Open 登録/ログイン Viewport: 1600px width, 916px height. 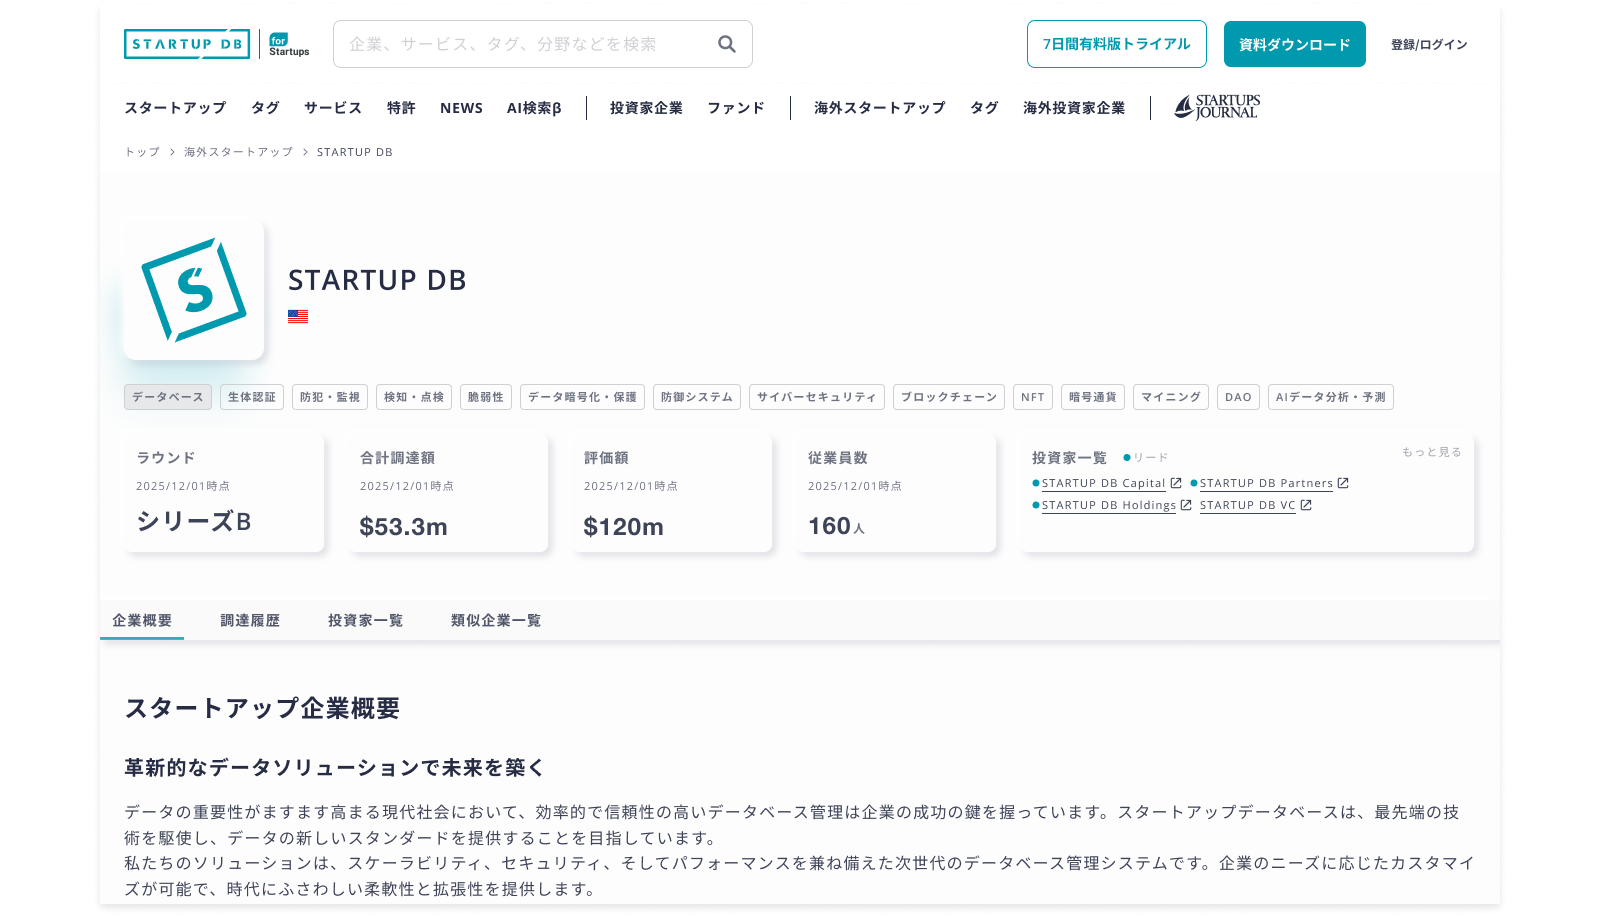1429,44
